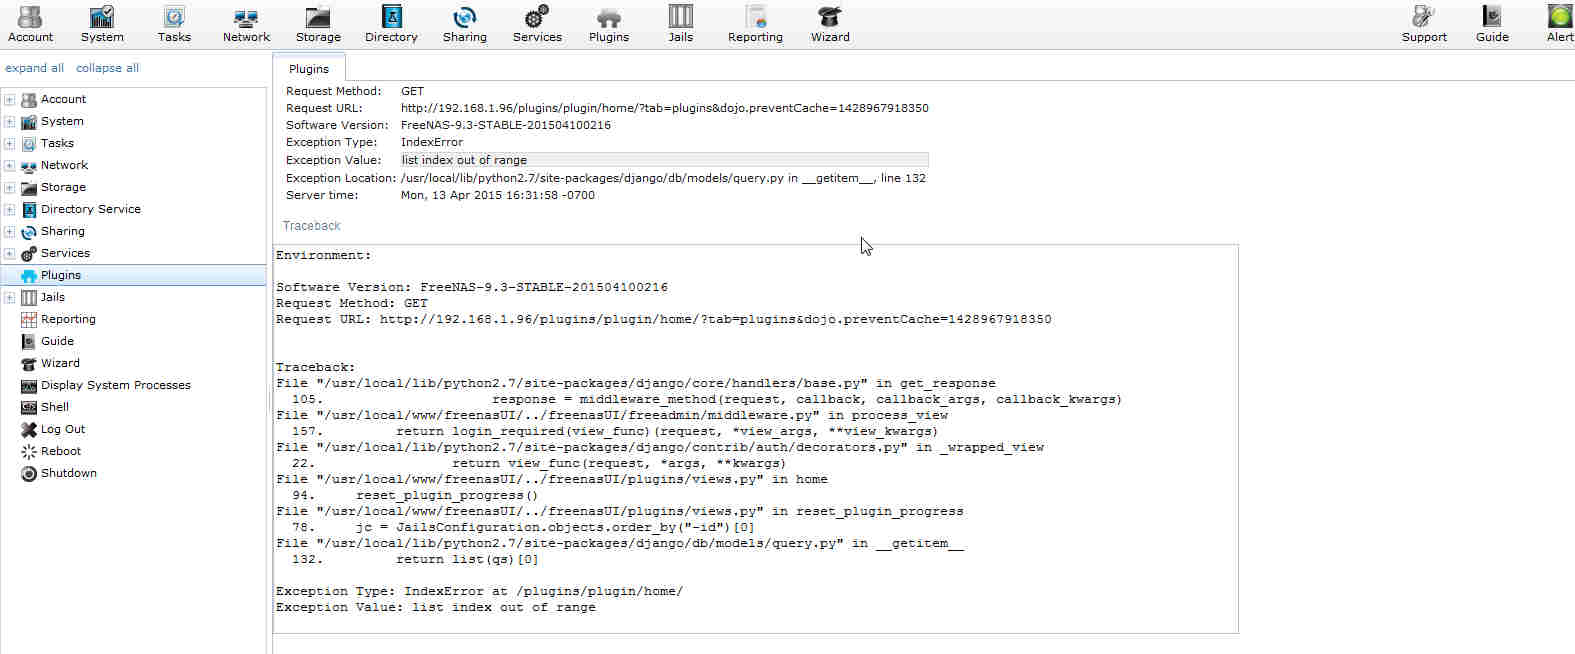1575x654 pixels.
Task: Expand the Network tree node
Action: (x=10, y=166)
